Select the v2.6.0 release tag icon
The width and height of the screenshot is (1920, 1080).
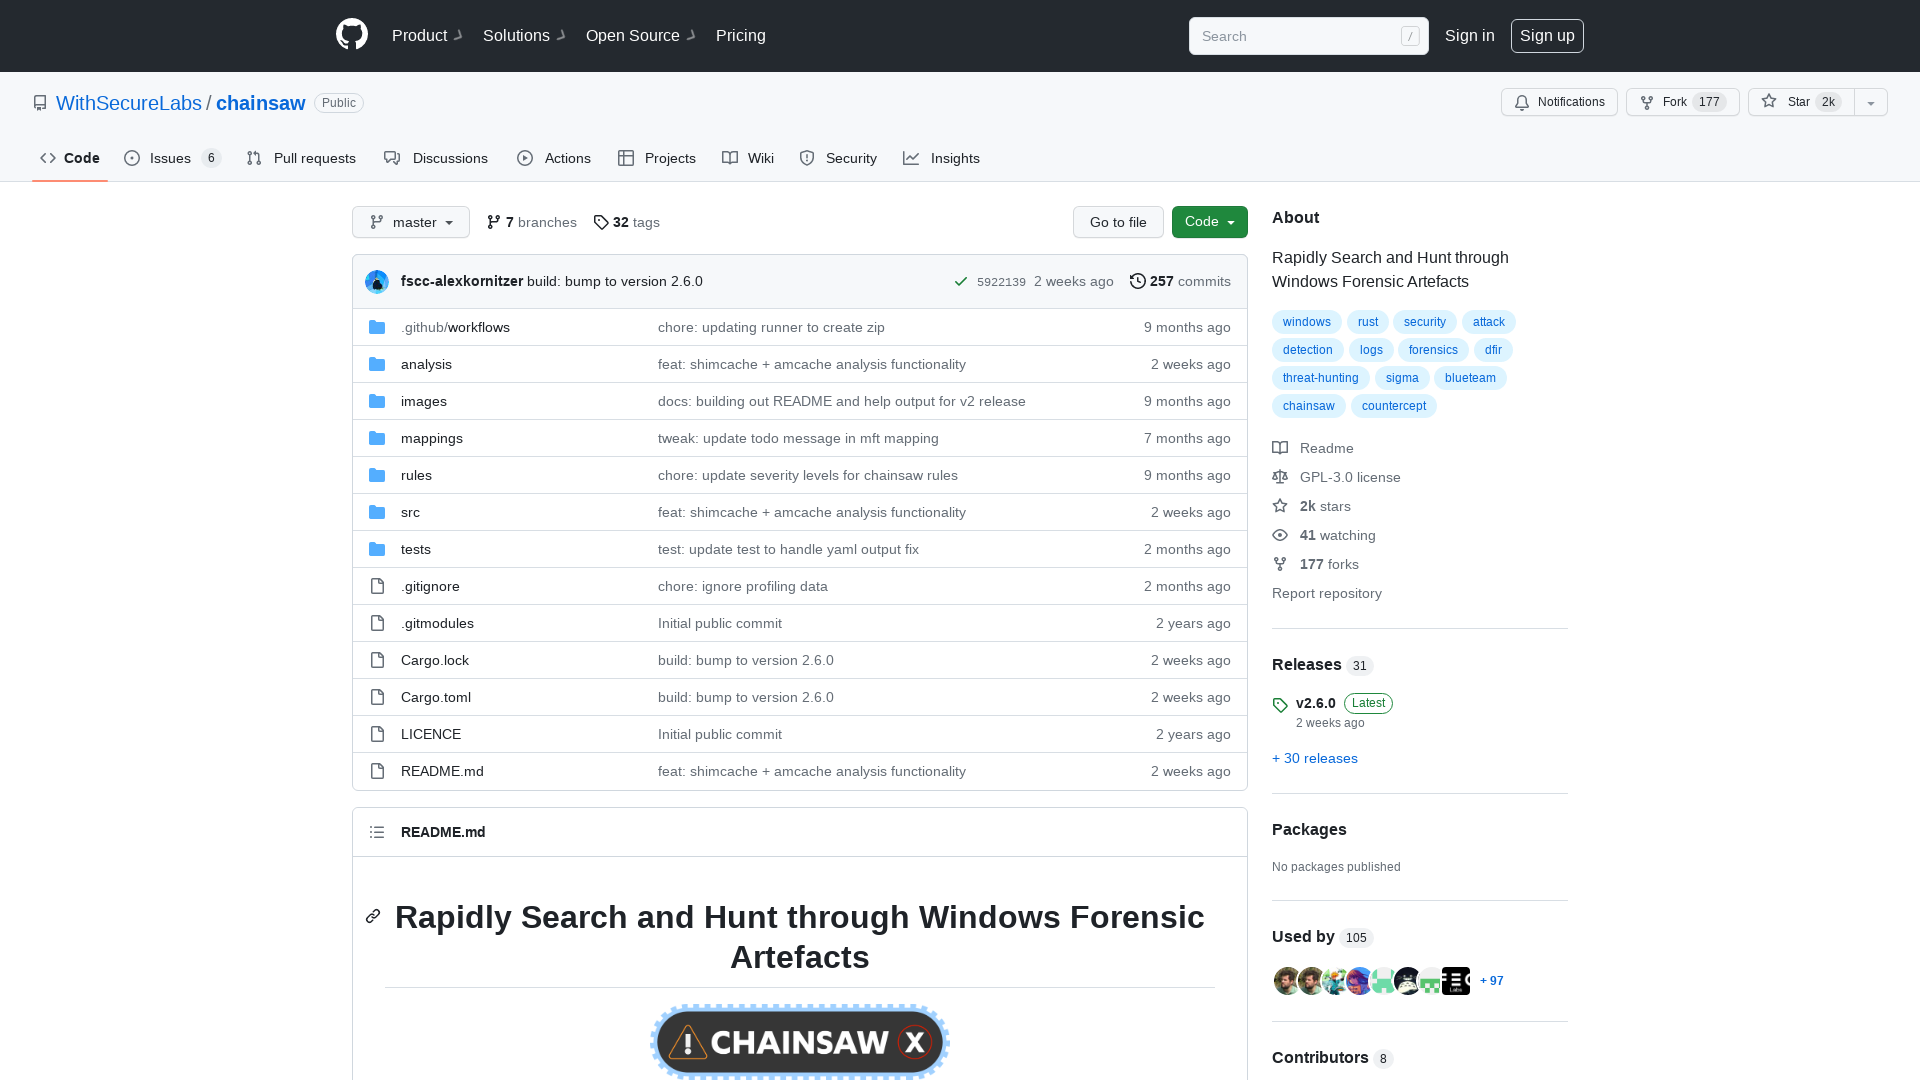pyautogui.click(x=1280, y=705)
